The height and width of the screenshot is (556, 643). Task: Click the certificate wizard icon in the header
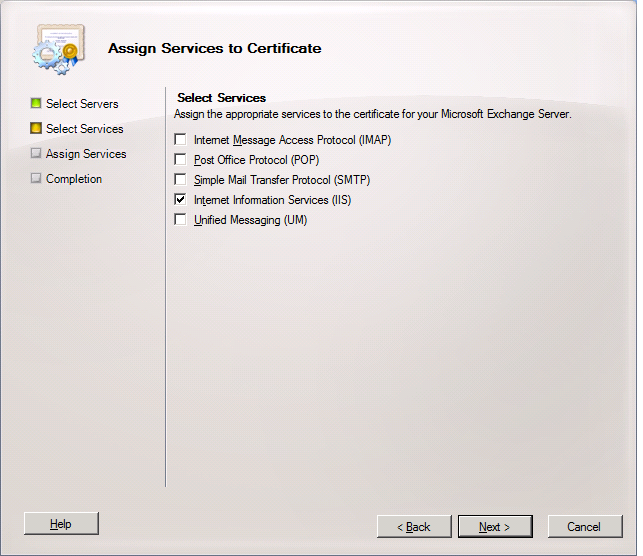tap(57, 48)
